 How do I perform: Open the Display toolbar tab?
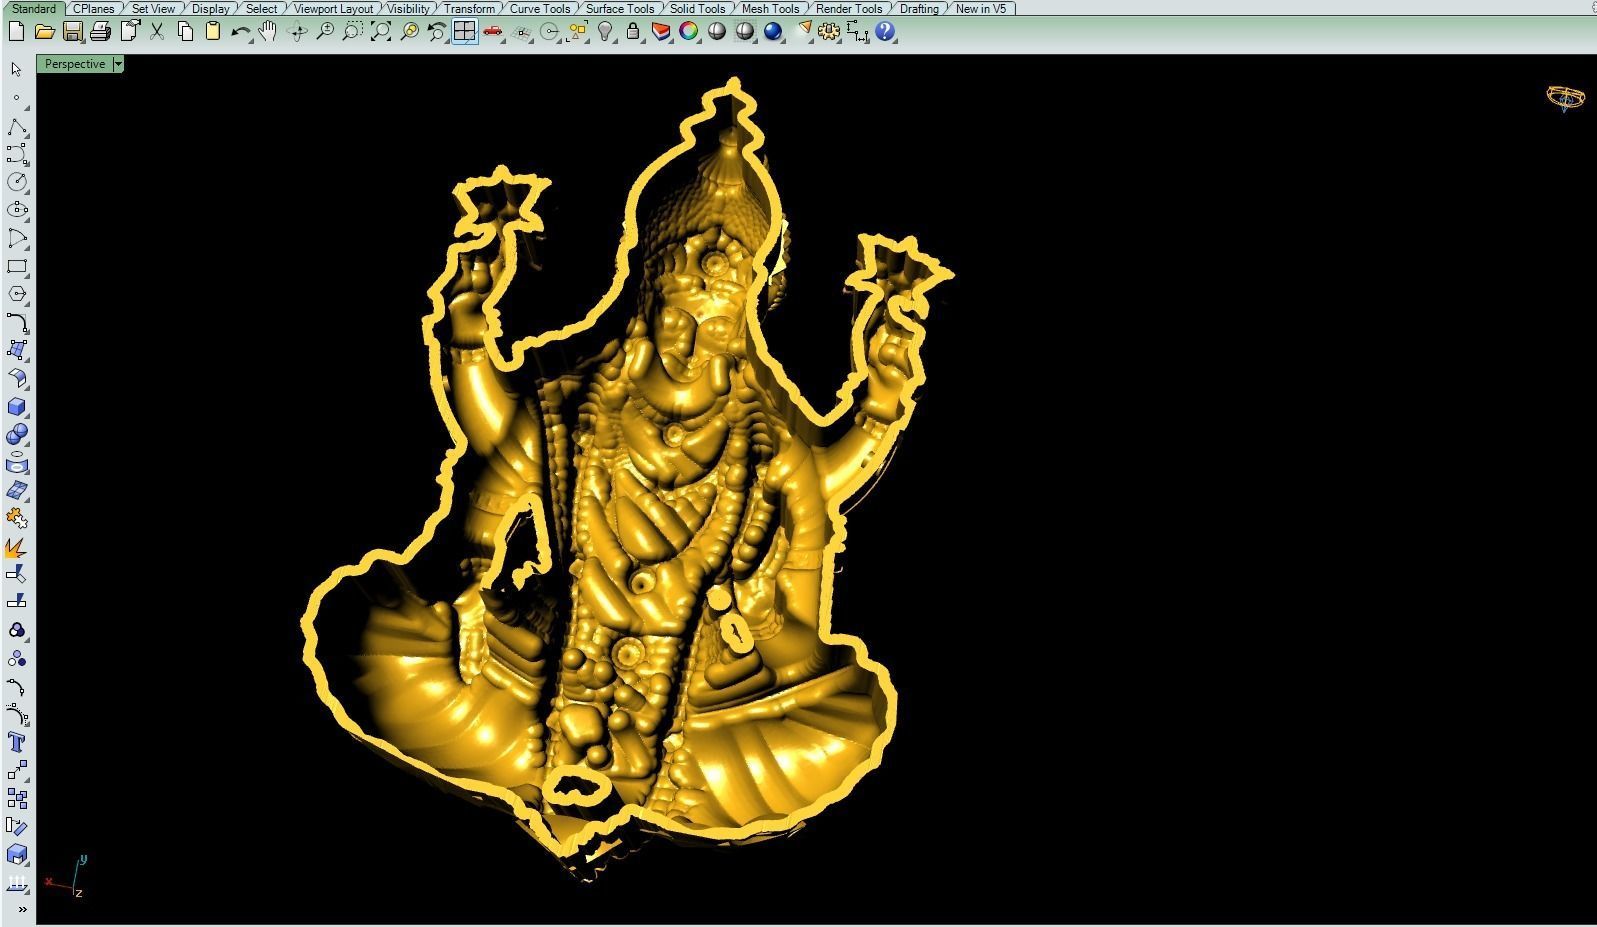(210, 8)
